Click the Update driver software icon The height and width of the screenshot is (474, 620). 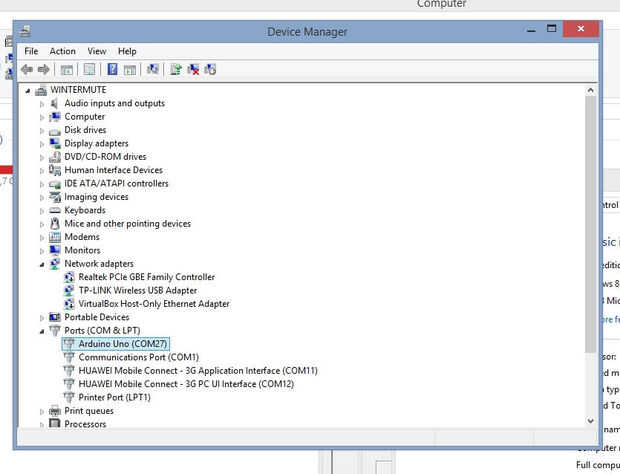pos(176,70)
